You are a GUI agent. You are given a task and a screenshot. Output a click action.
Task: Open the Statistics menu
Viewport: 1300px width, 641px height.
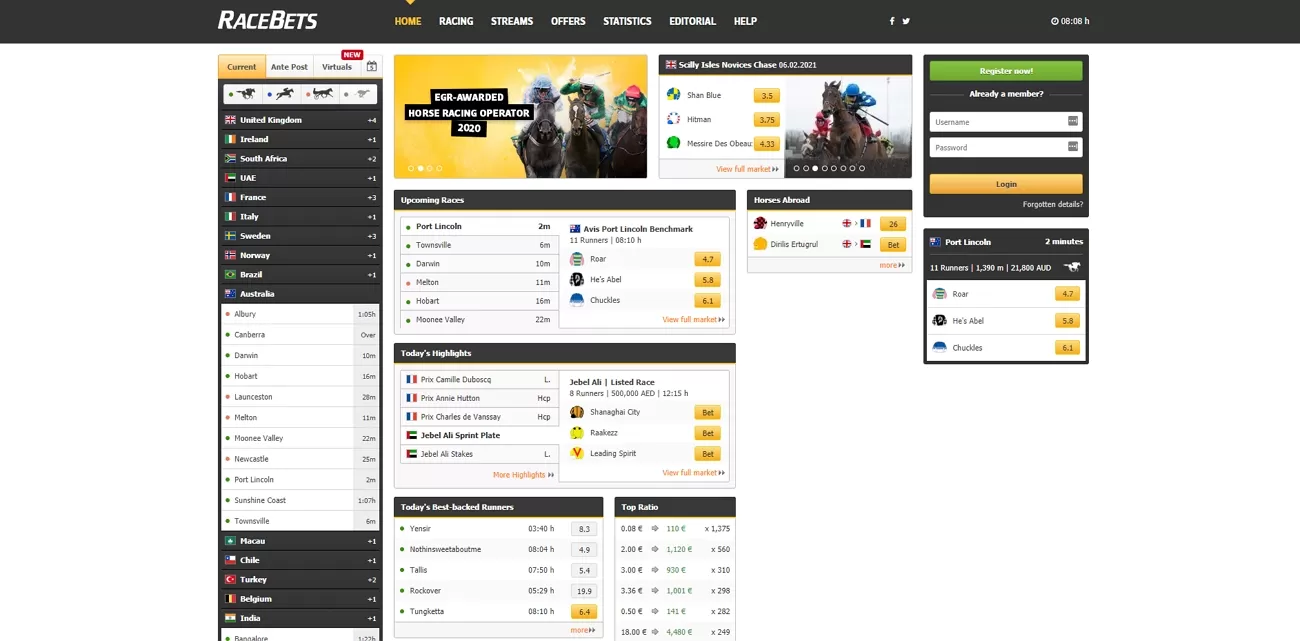coord(627,21)
